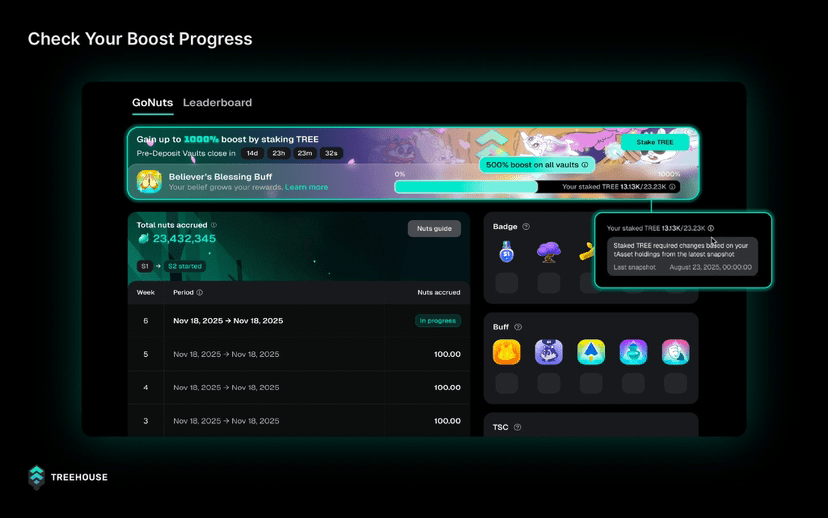Click info icon on 500% boost label
The height and width of the screenshot is (518, 828).
coord(585,165)
